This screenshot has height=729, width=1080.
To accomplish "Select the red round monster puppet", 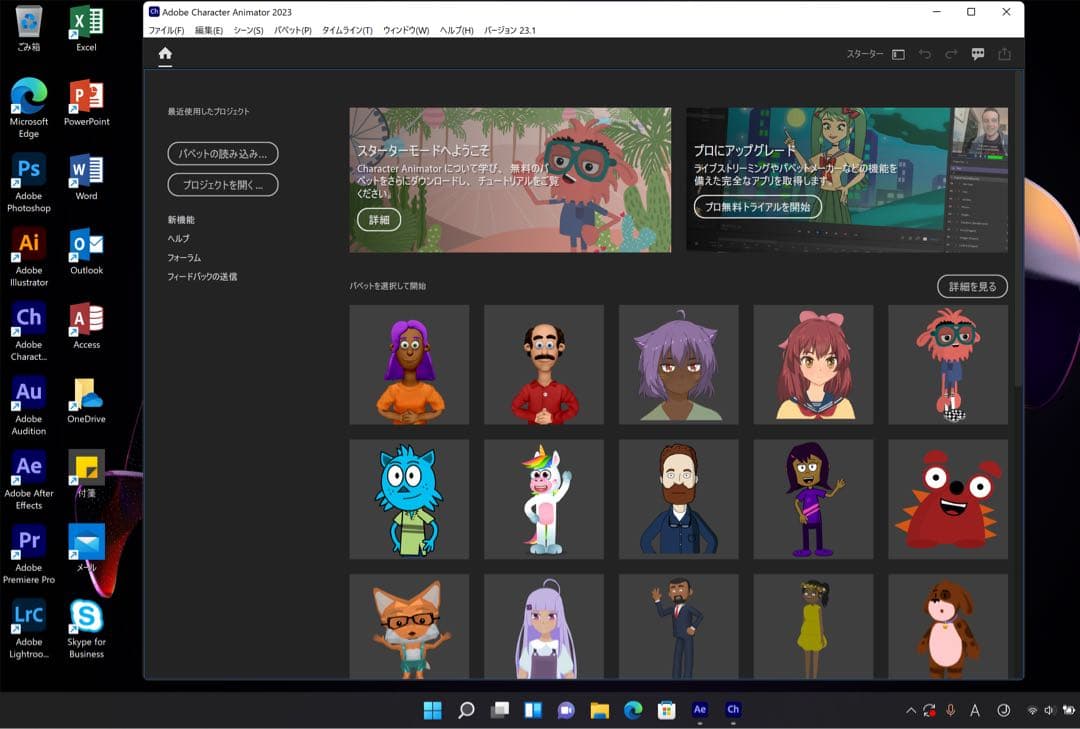I will point(948,499).
